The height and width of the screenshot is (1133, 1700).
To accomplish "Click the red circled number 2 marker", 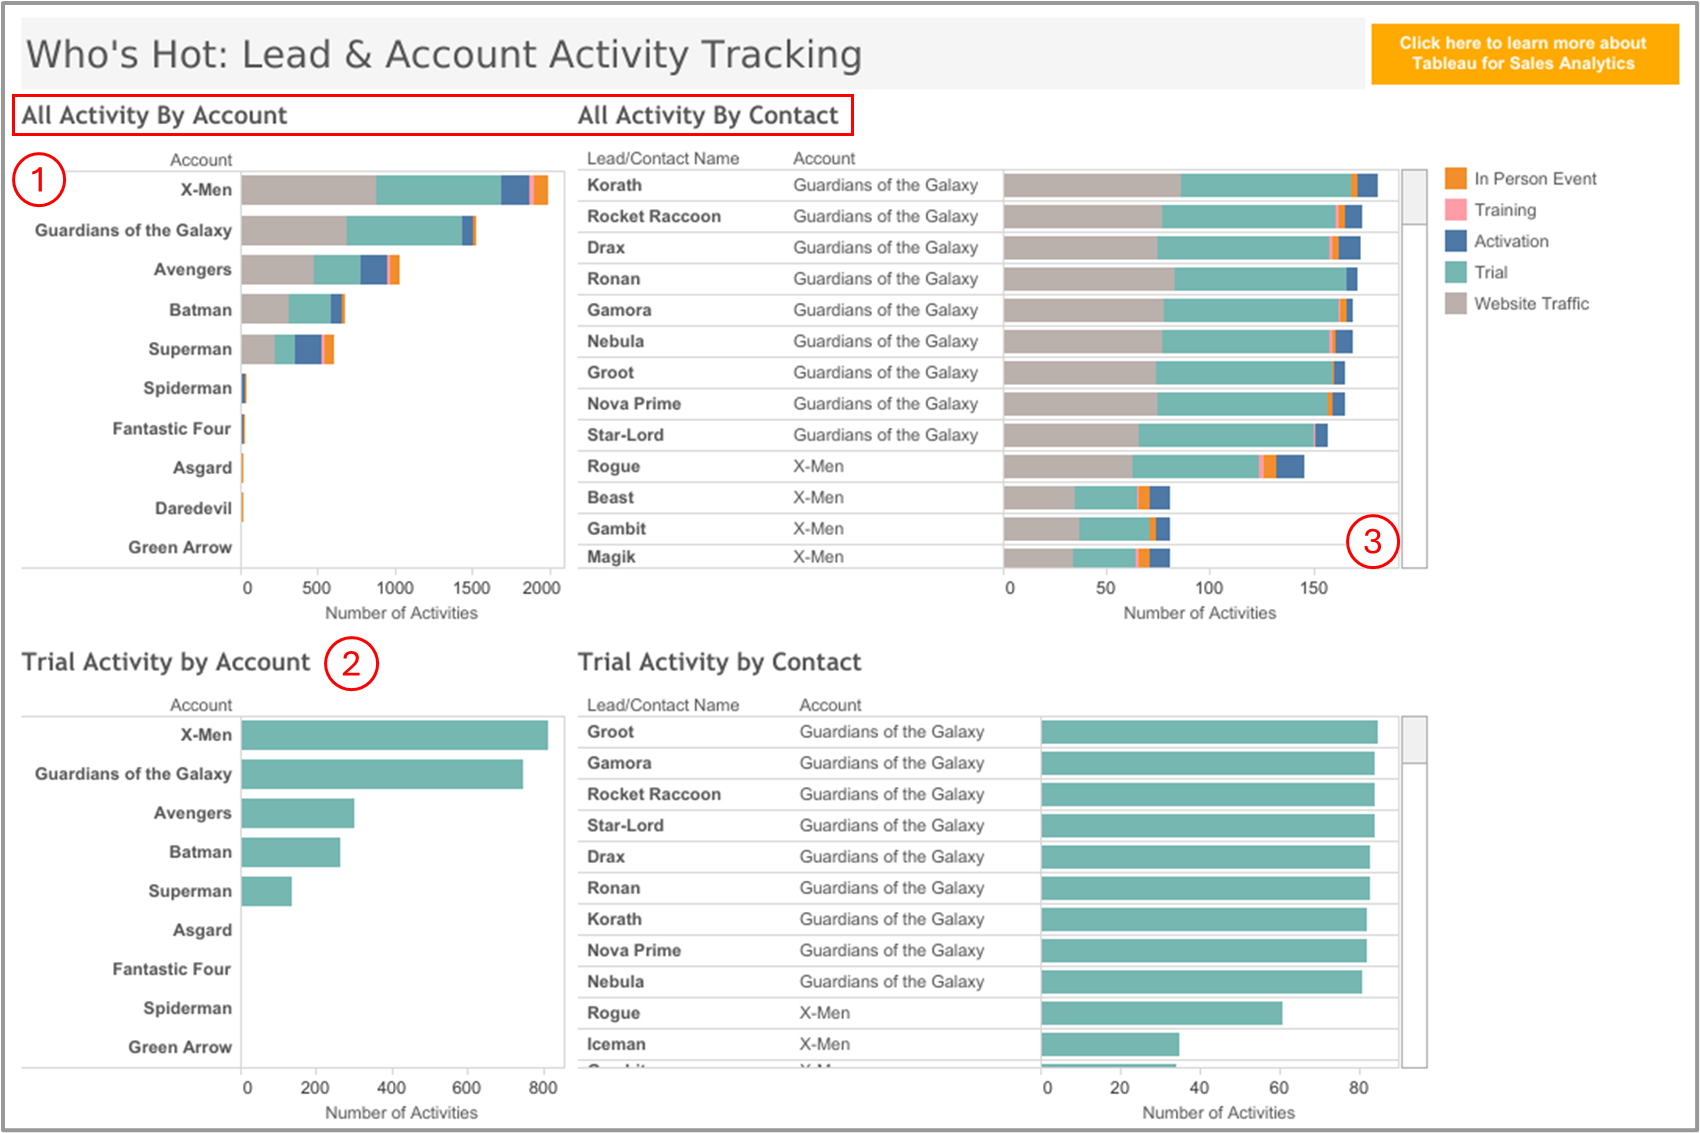I will click(351, 663).
